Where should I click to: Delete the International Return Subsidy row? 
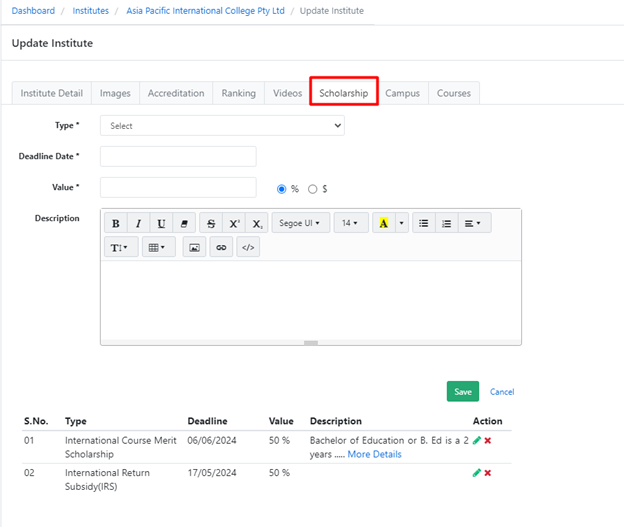coord(488,473)
